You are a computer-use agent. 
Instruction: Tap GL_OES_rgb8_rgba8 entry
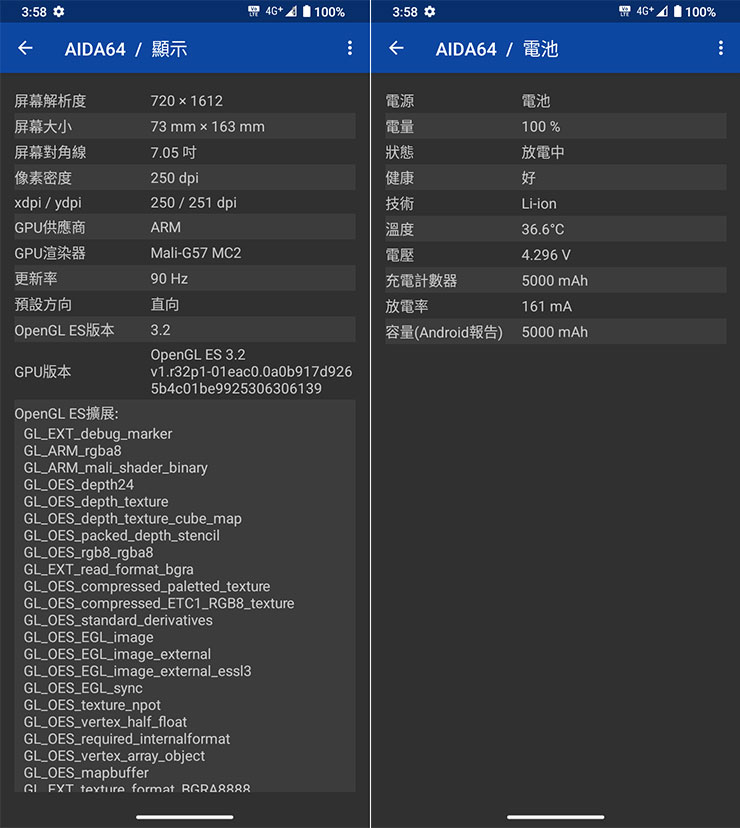(x=88, y=552)
